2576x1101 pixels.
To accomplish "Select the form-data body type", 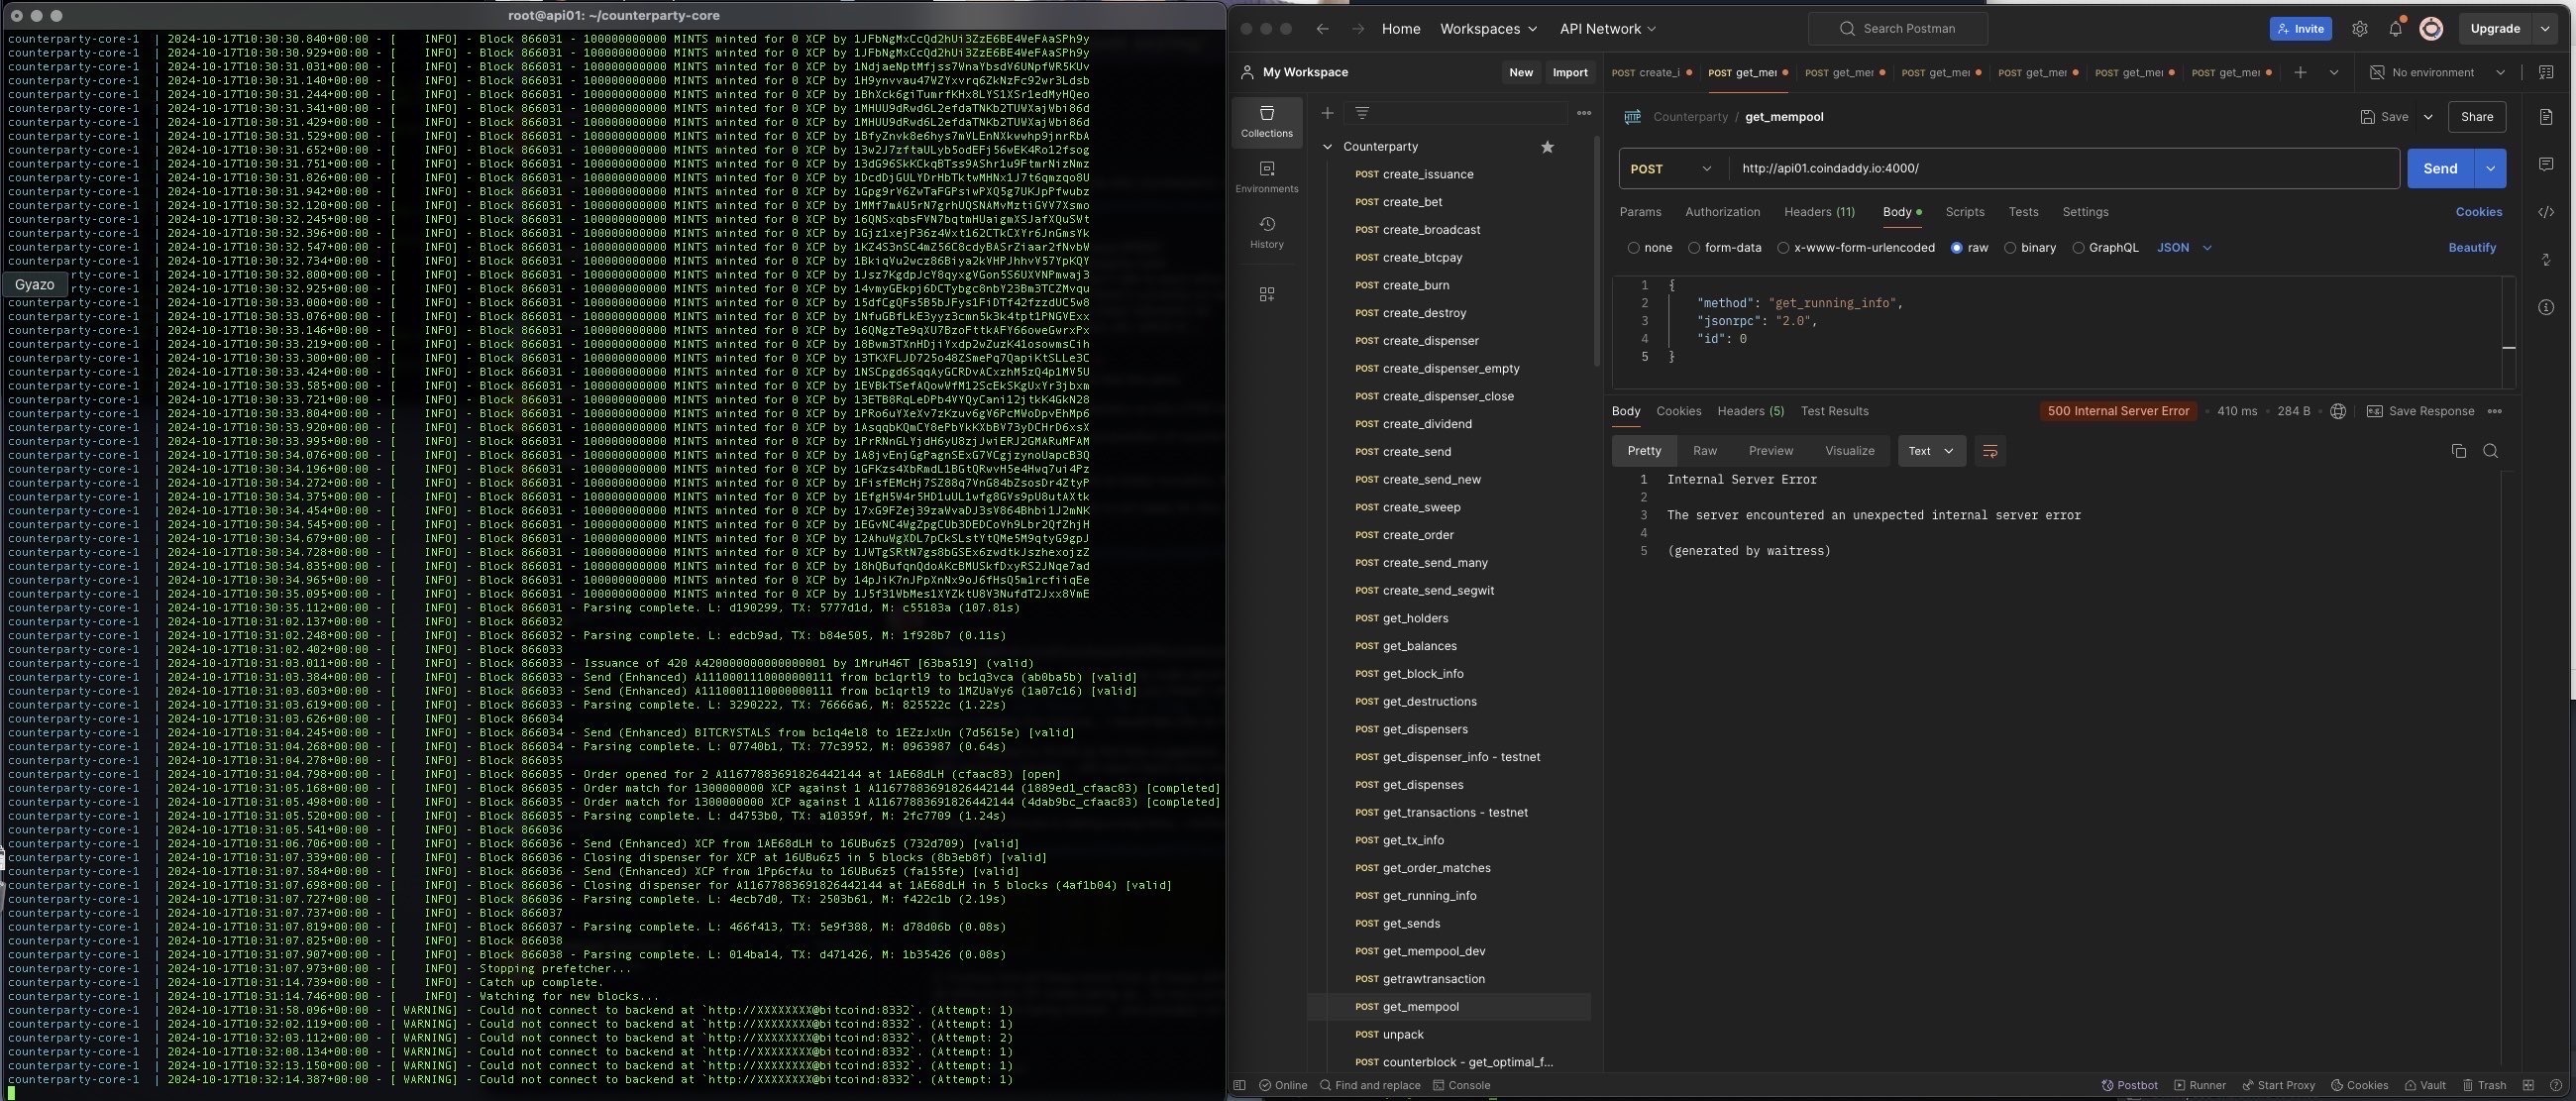I will tap(1724, 248).
